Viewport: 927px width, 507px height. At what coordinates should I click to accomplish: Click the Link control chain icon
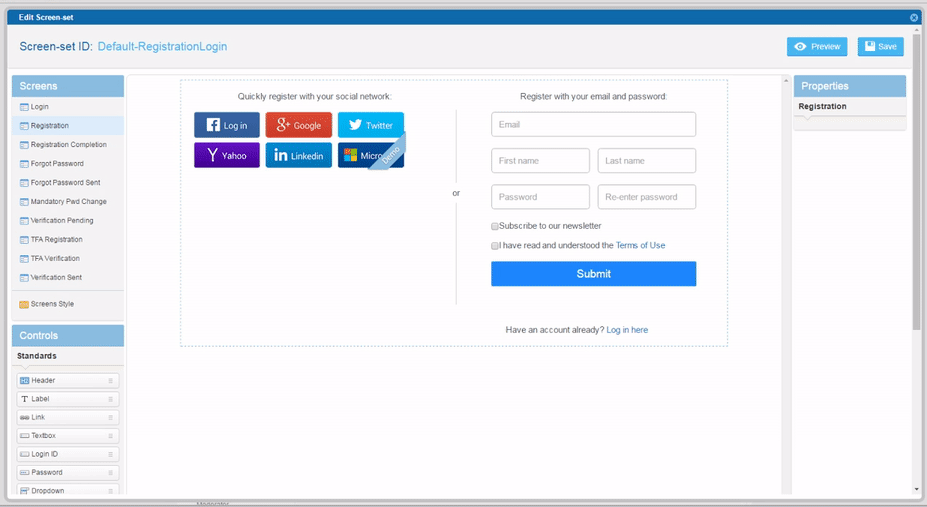pos(24,417)
